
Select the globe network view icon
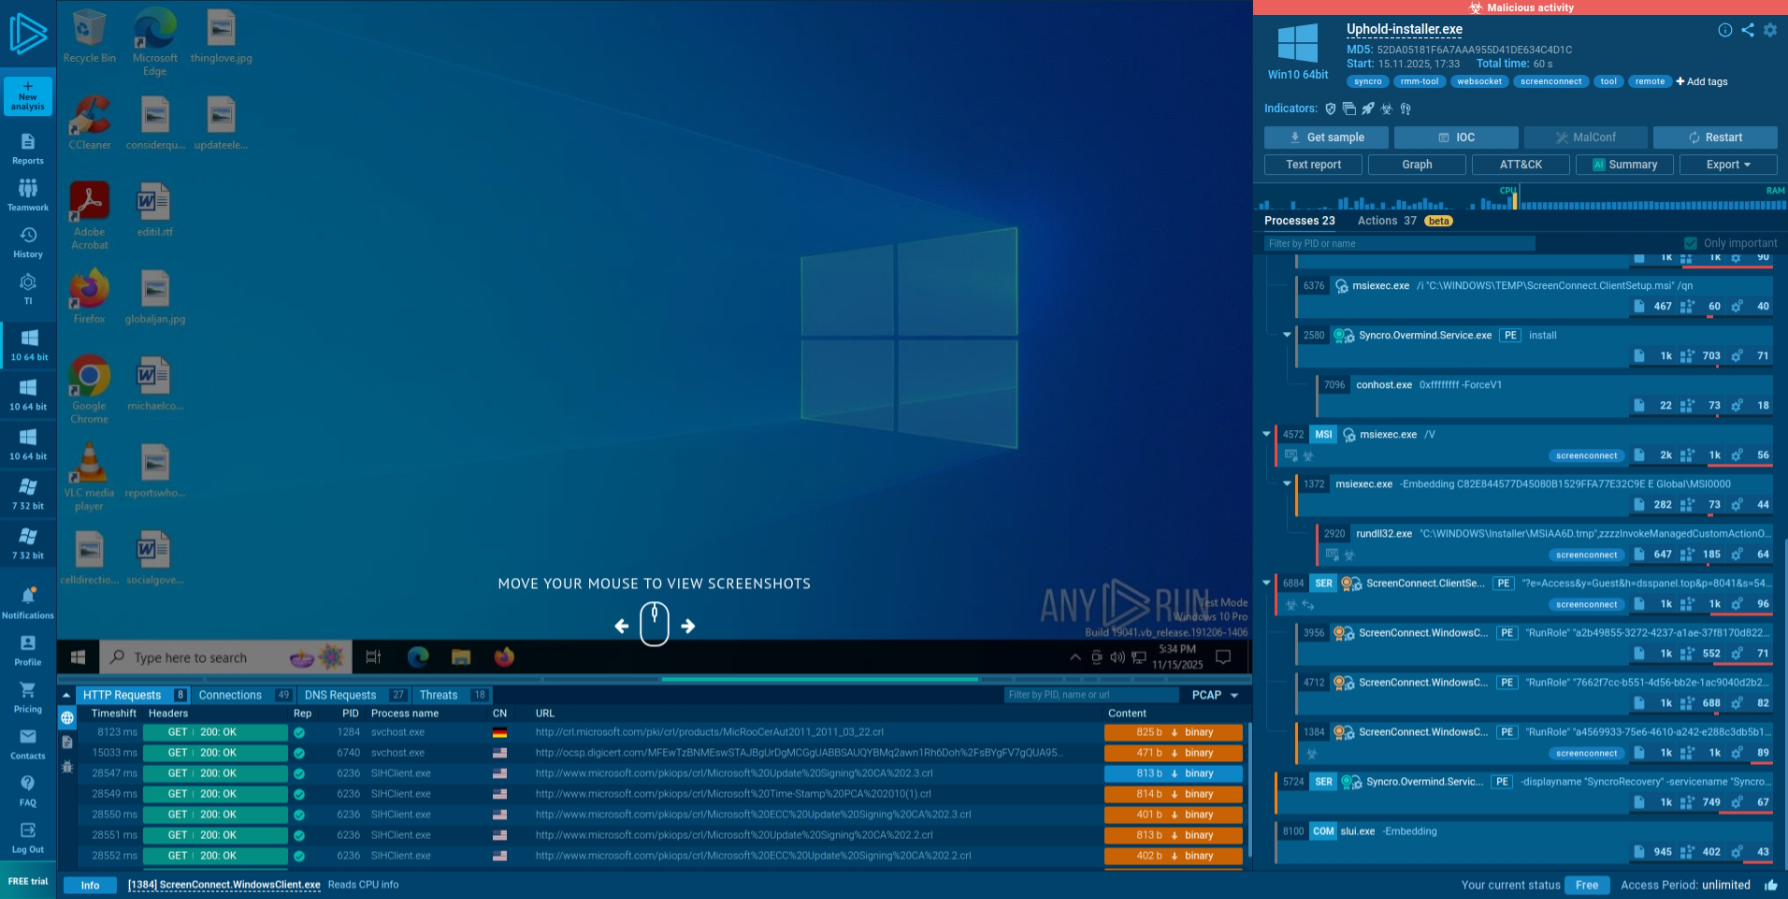[67, 717]
